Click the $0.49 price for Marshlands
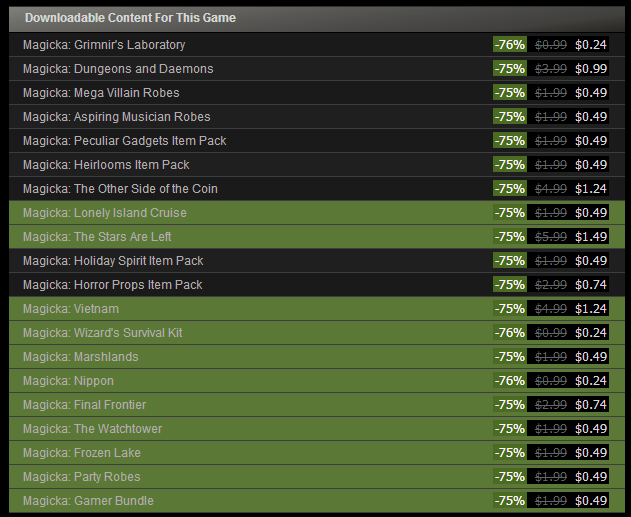The height and width of the screenshot is (517, 631). tap(590, 357)
